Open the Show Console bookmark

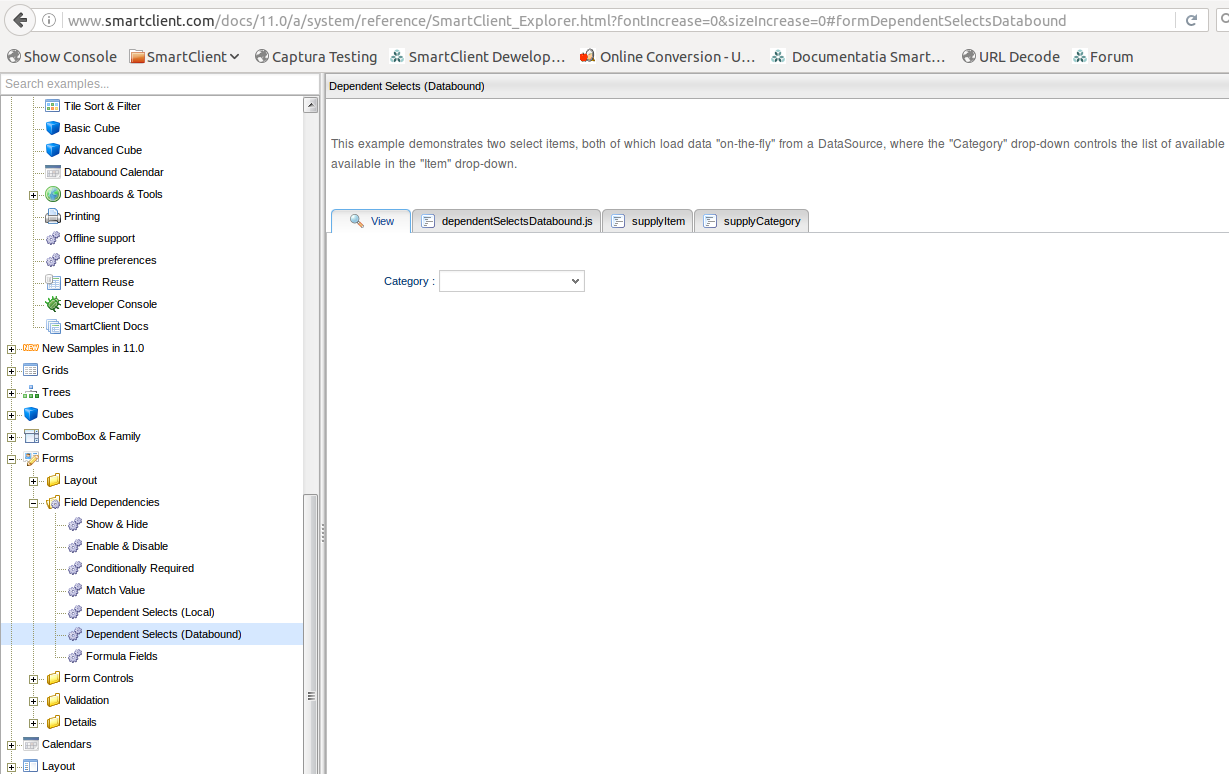click(62, 57)
